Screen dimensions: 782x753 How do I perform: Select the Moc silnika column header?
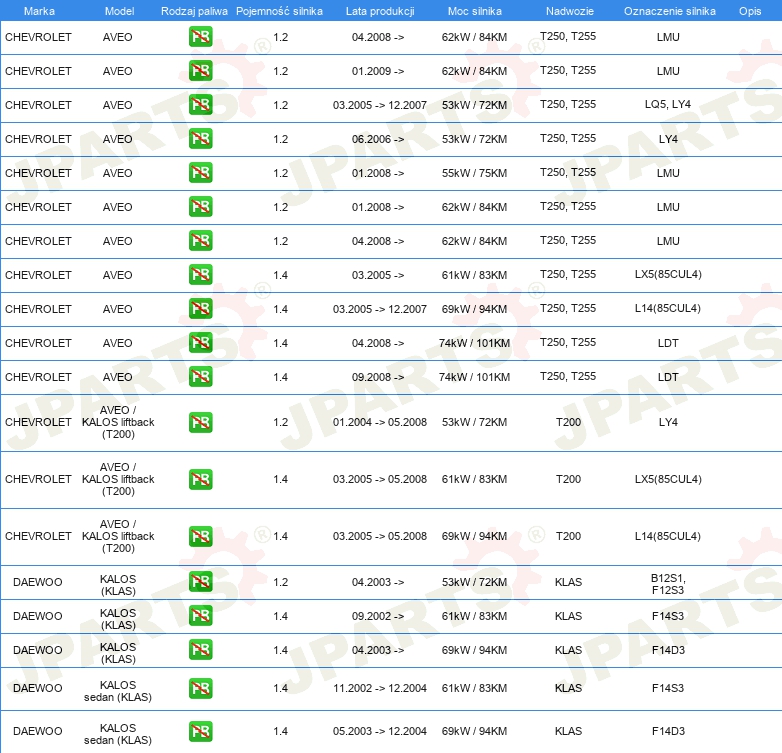click(x=474, y=10)
